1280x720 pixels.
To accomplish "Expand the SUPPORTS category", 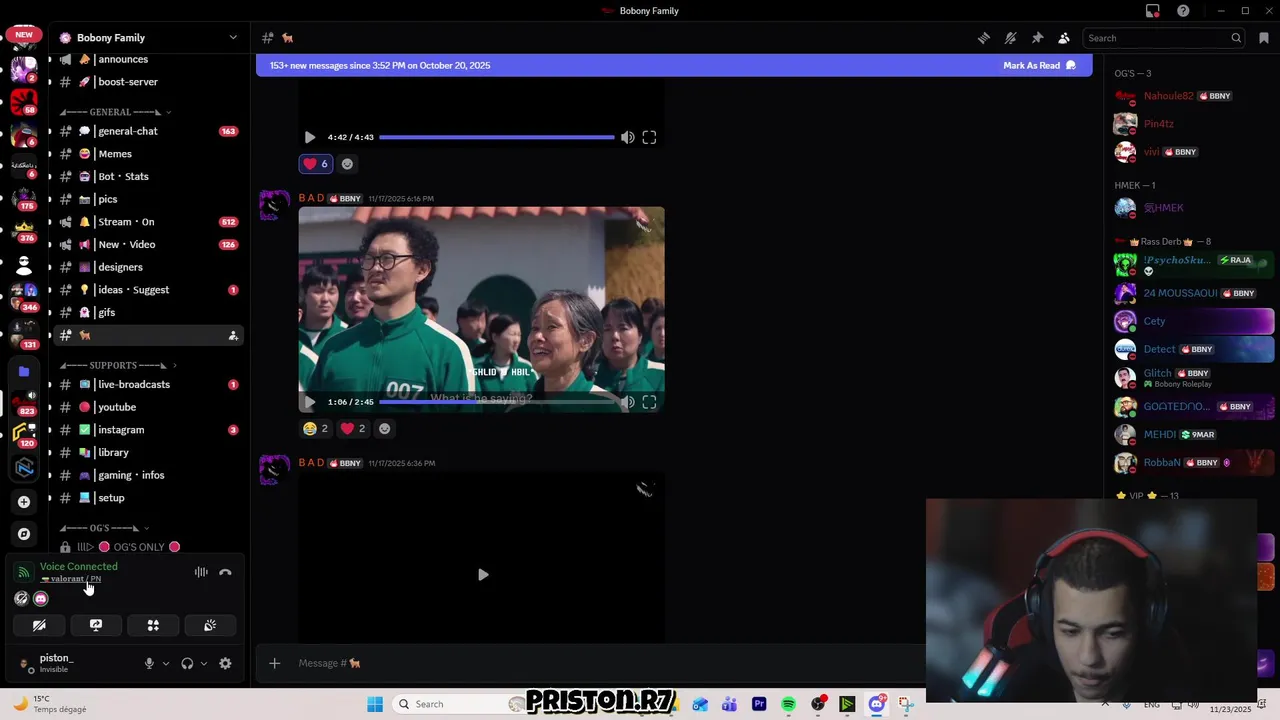I will pyautogui.click(x=118, y=365).
